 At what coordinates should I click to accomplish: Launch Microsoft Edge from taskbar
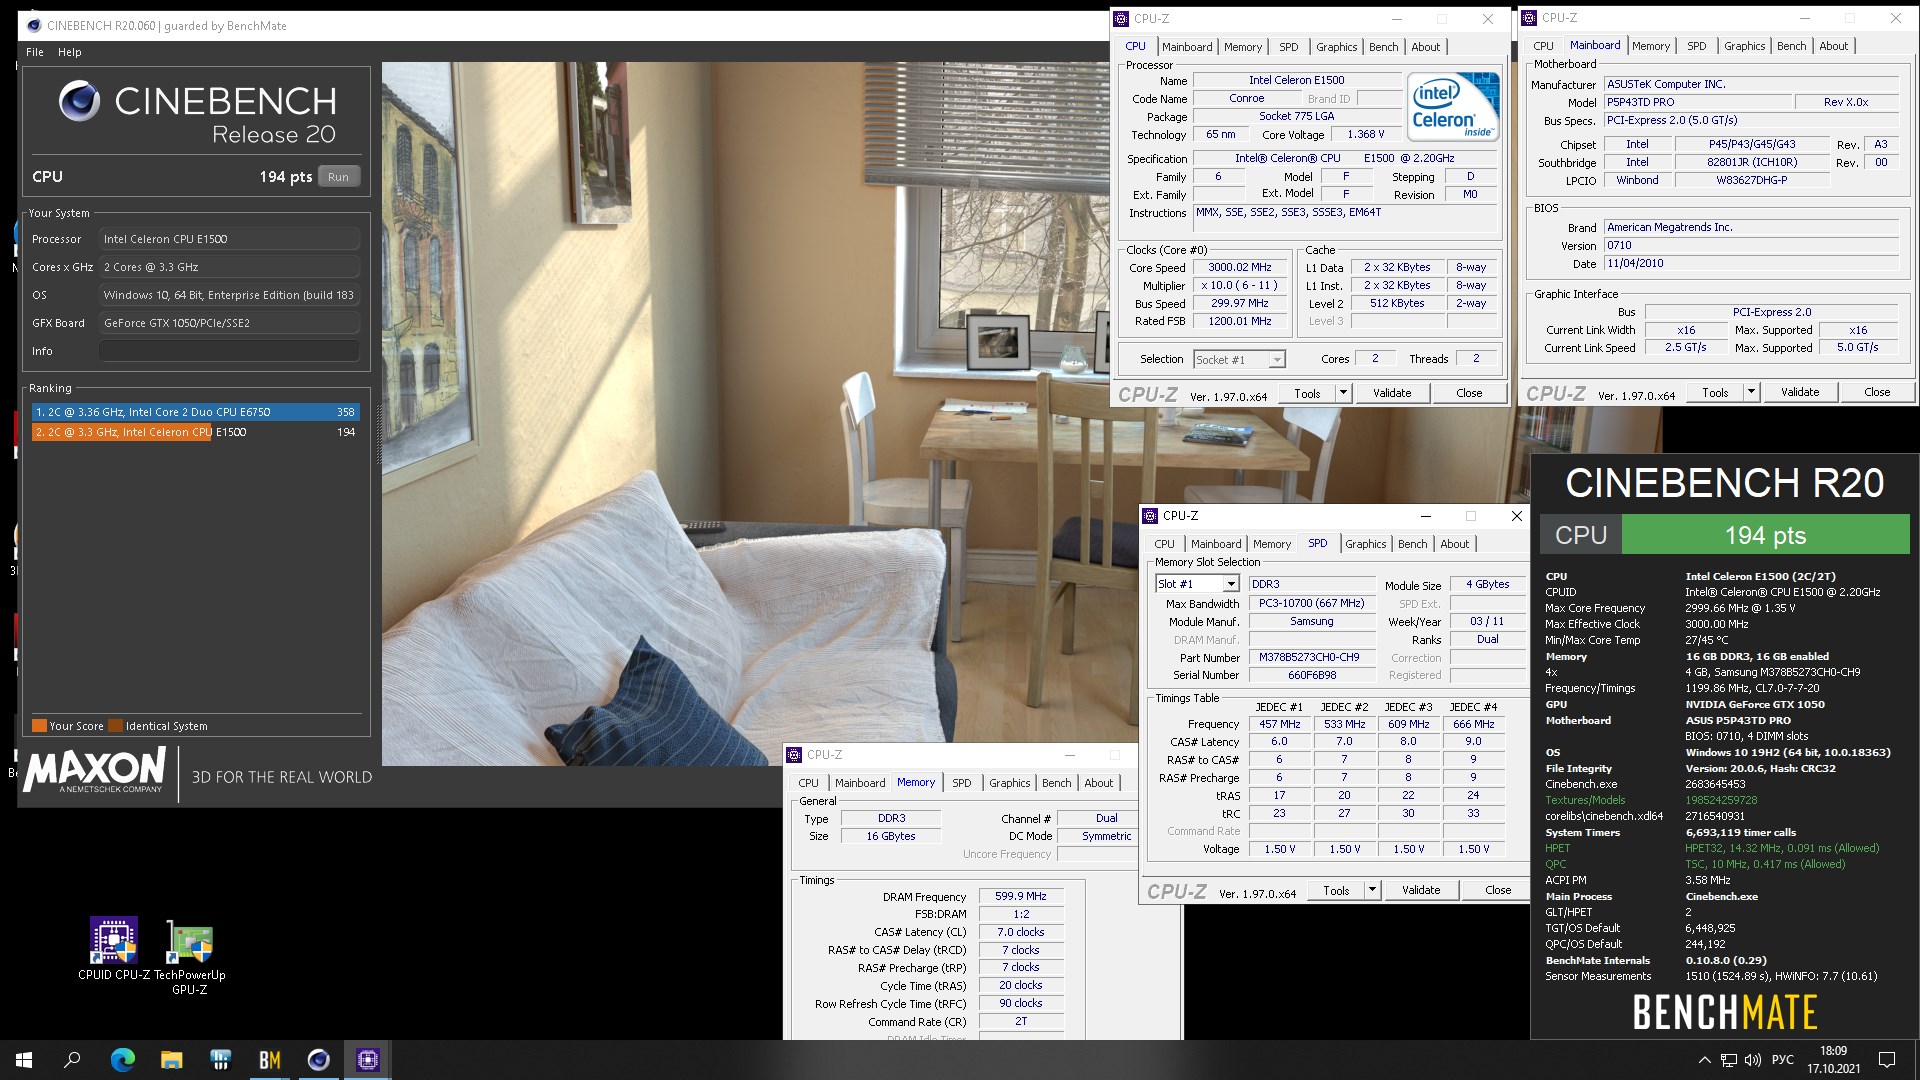(x=122, y=1060)
